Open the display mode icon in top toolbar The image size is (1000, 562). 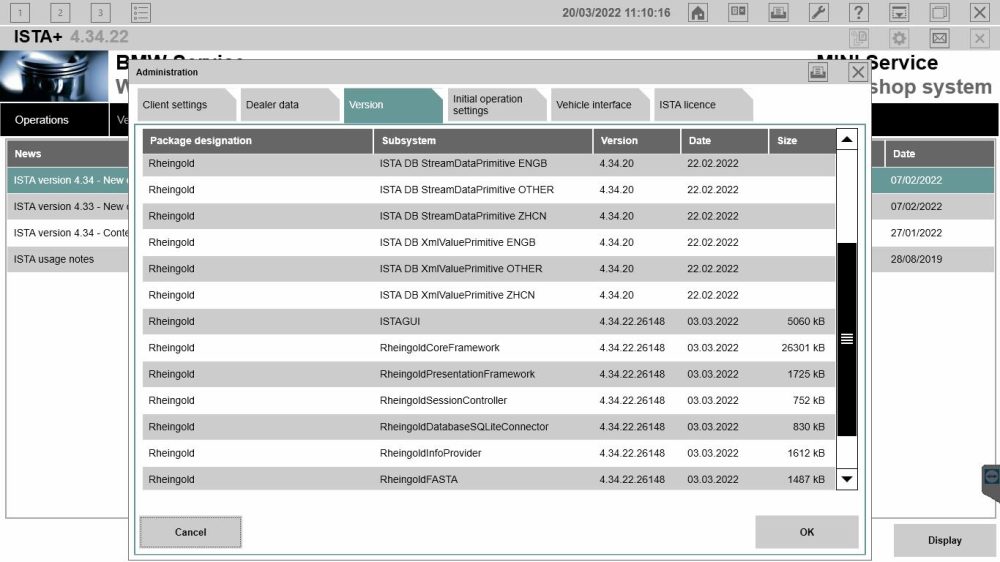click(x=738, y=12)
